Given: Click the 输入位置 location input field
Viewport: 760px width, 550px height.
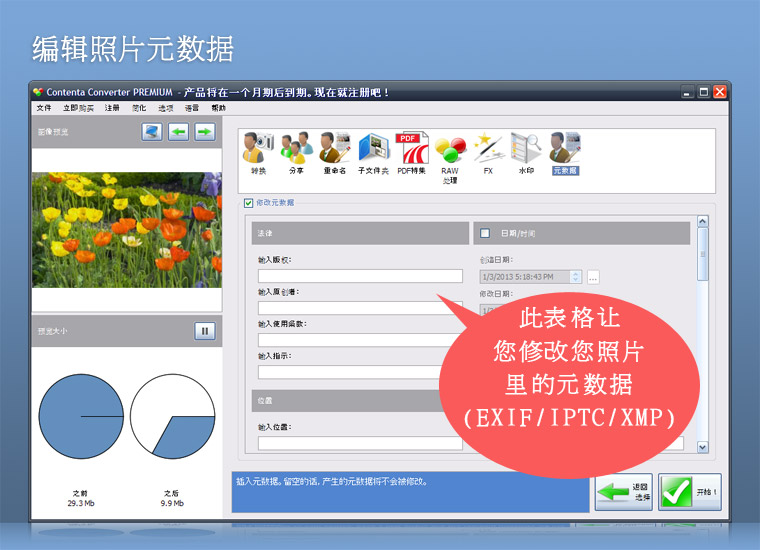Looking at the screenshot, I should coord(360,443).
